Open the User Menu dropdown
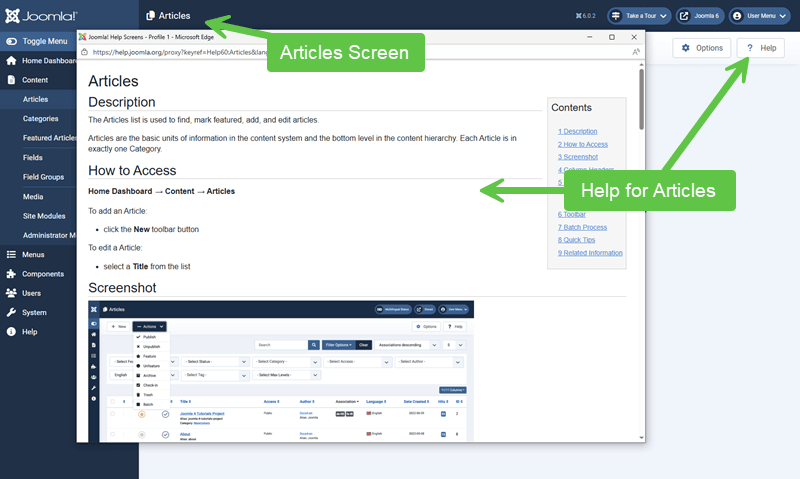Screen dimensions: 800x479 click(760, 16)
